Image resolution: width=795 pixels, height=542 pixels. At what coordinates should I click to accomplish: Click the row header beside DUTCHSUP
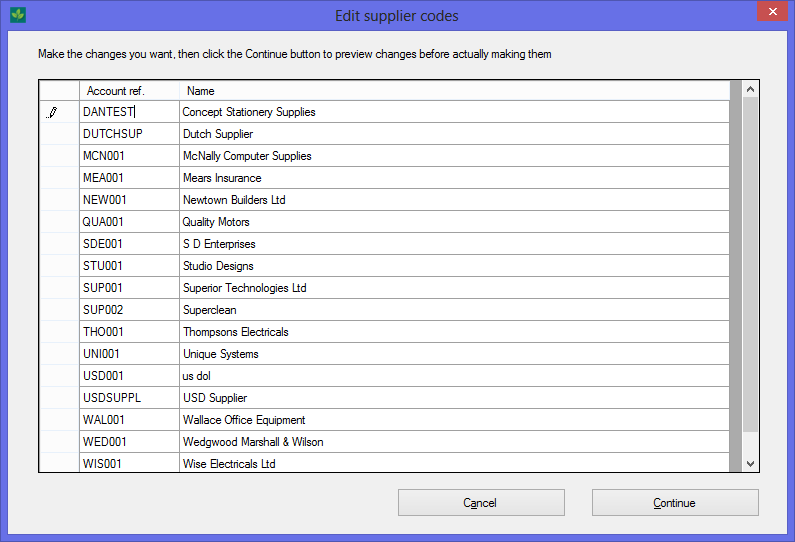(59, 134)
